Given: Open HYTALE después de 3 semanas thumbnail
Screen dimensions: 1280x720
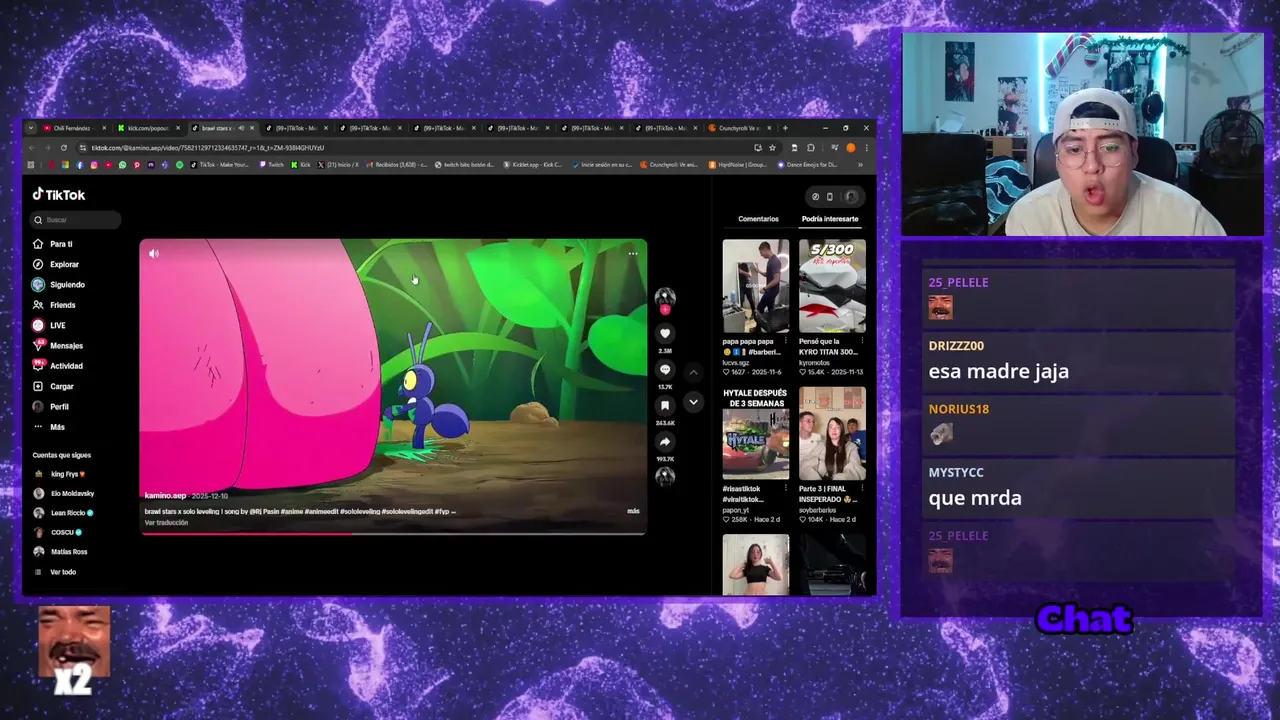Looking at the screenshot, I should coord(756,434).
